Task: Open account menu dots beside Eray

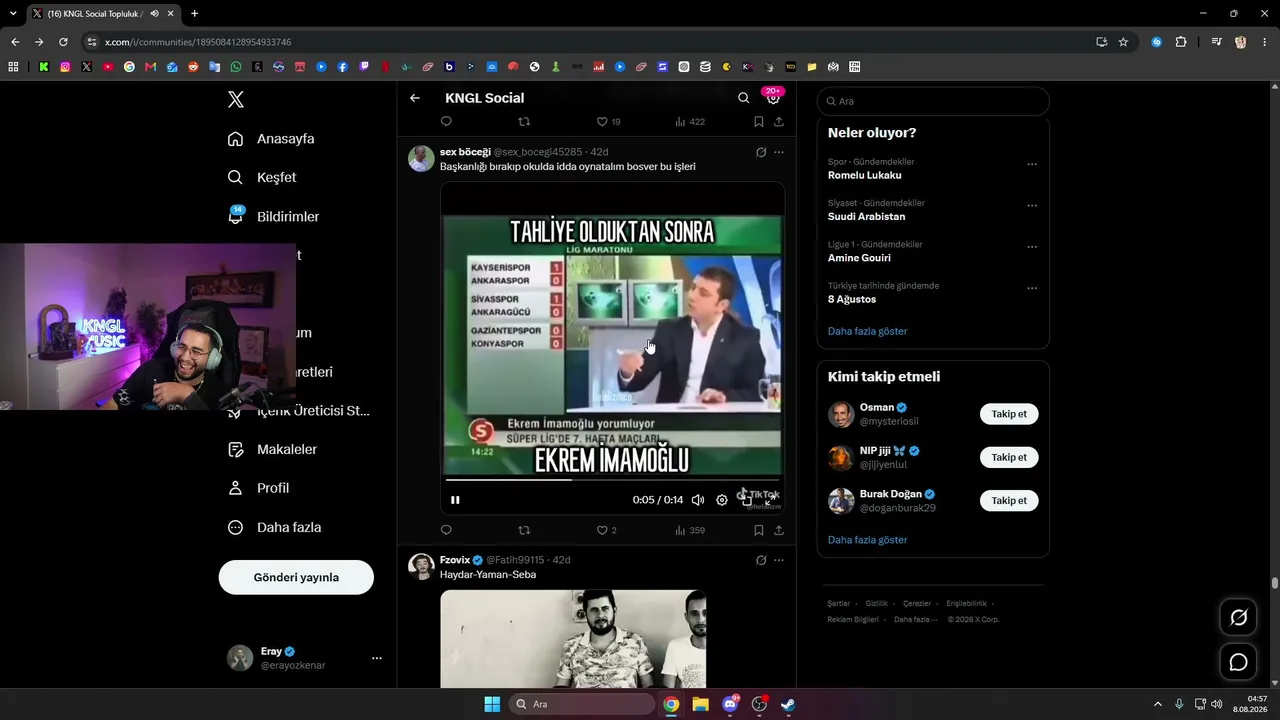Action: [x=377, y=658]
